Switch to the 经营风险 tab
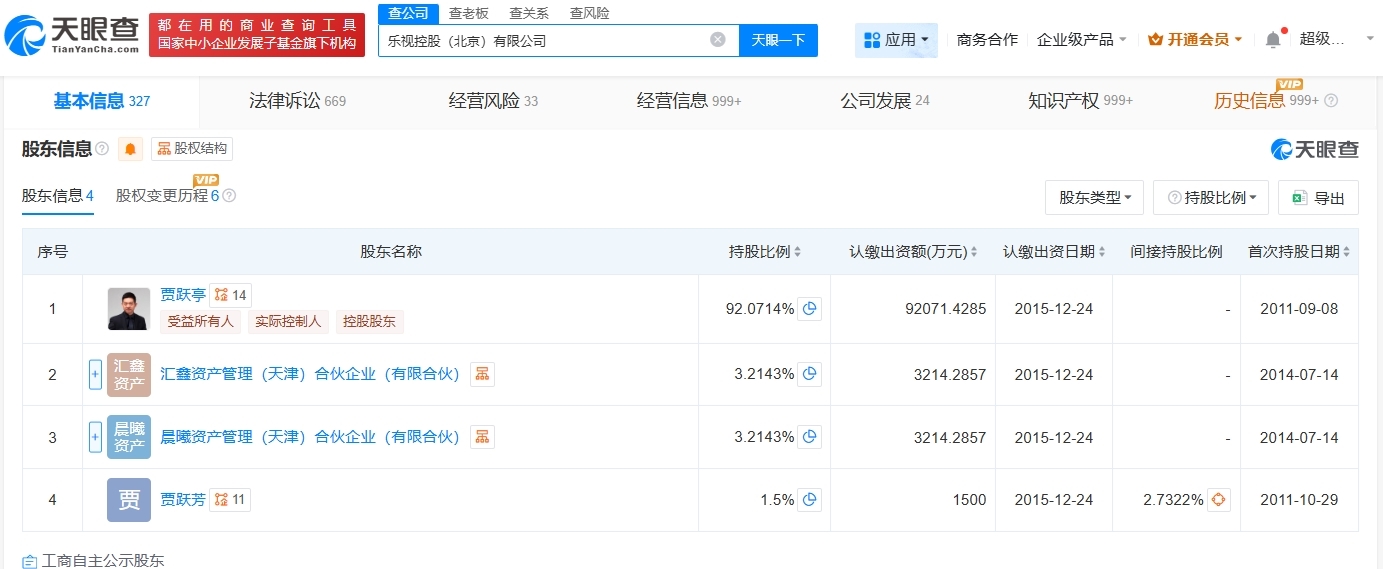 (493, 101)
